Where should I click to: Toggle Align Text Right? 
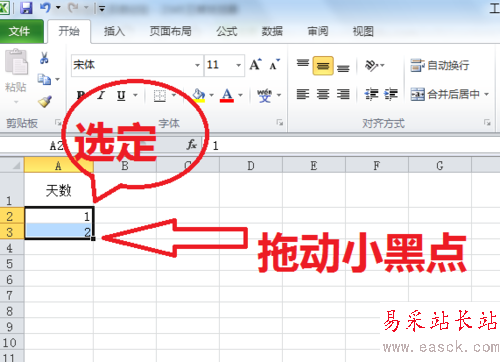tap(343, 94)
